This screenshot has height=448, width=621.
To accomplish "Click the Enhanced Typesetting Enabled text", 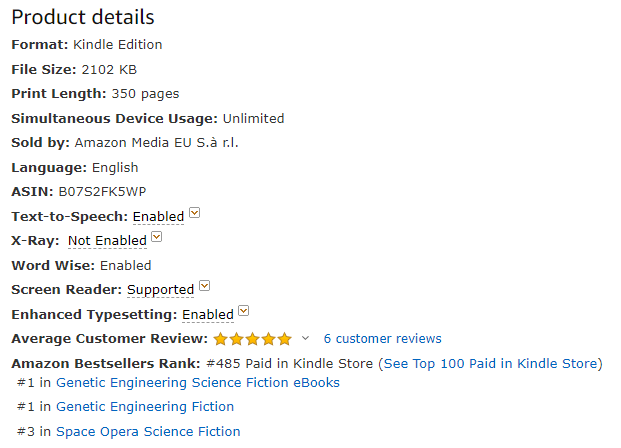I will [208, 315].
